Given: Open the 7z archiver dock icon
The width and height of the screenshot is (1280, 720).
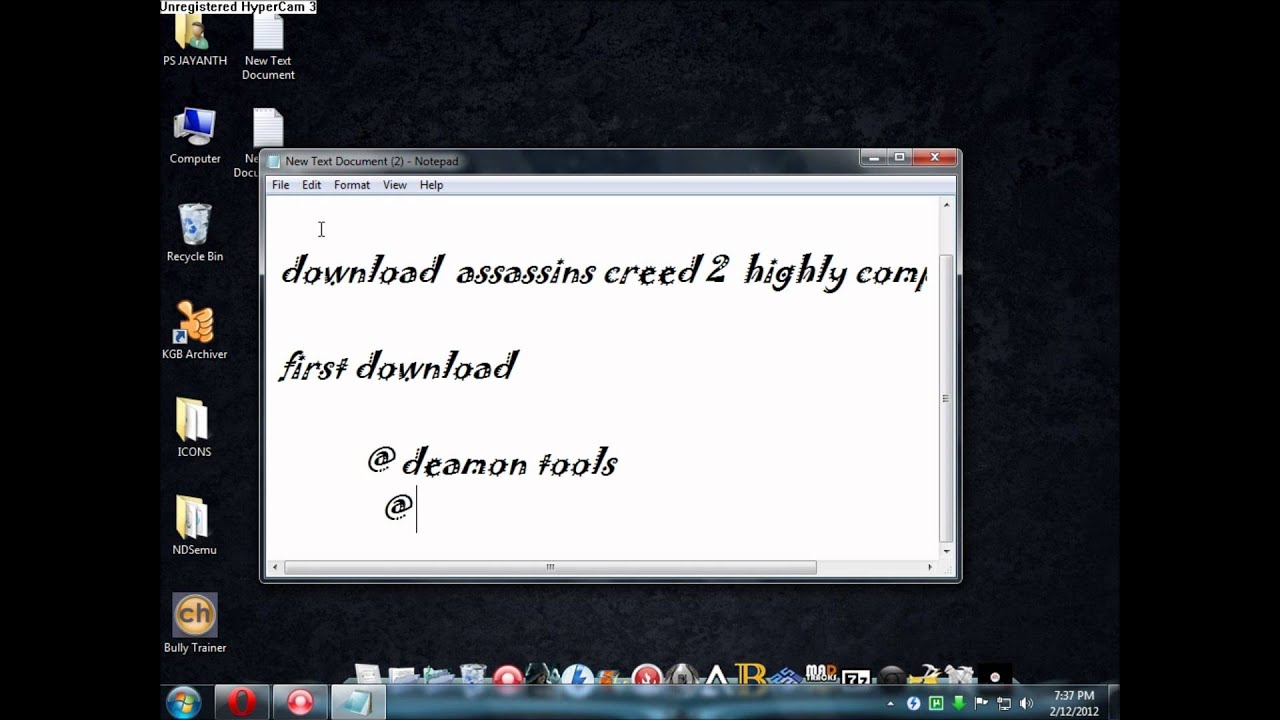Looking at the screenshot, I should [x=857, y=678].
